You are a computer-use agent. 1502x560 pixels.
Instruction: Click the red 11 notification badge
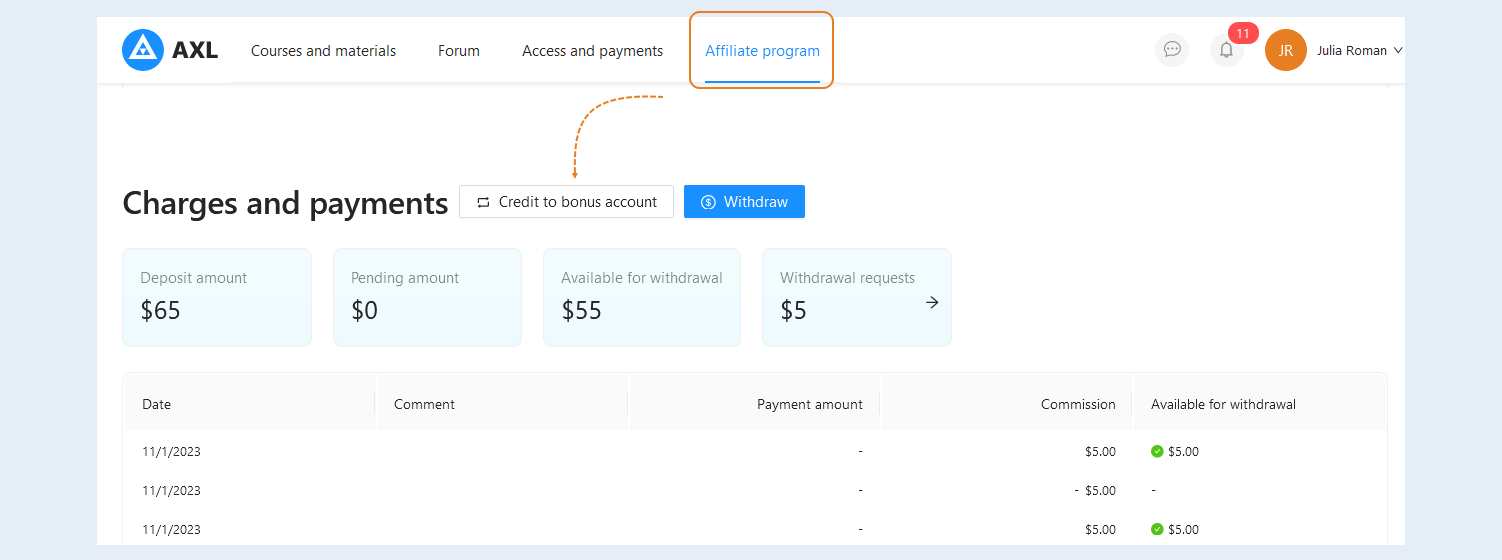pyautogui.click(x=1243, y=33)
